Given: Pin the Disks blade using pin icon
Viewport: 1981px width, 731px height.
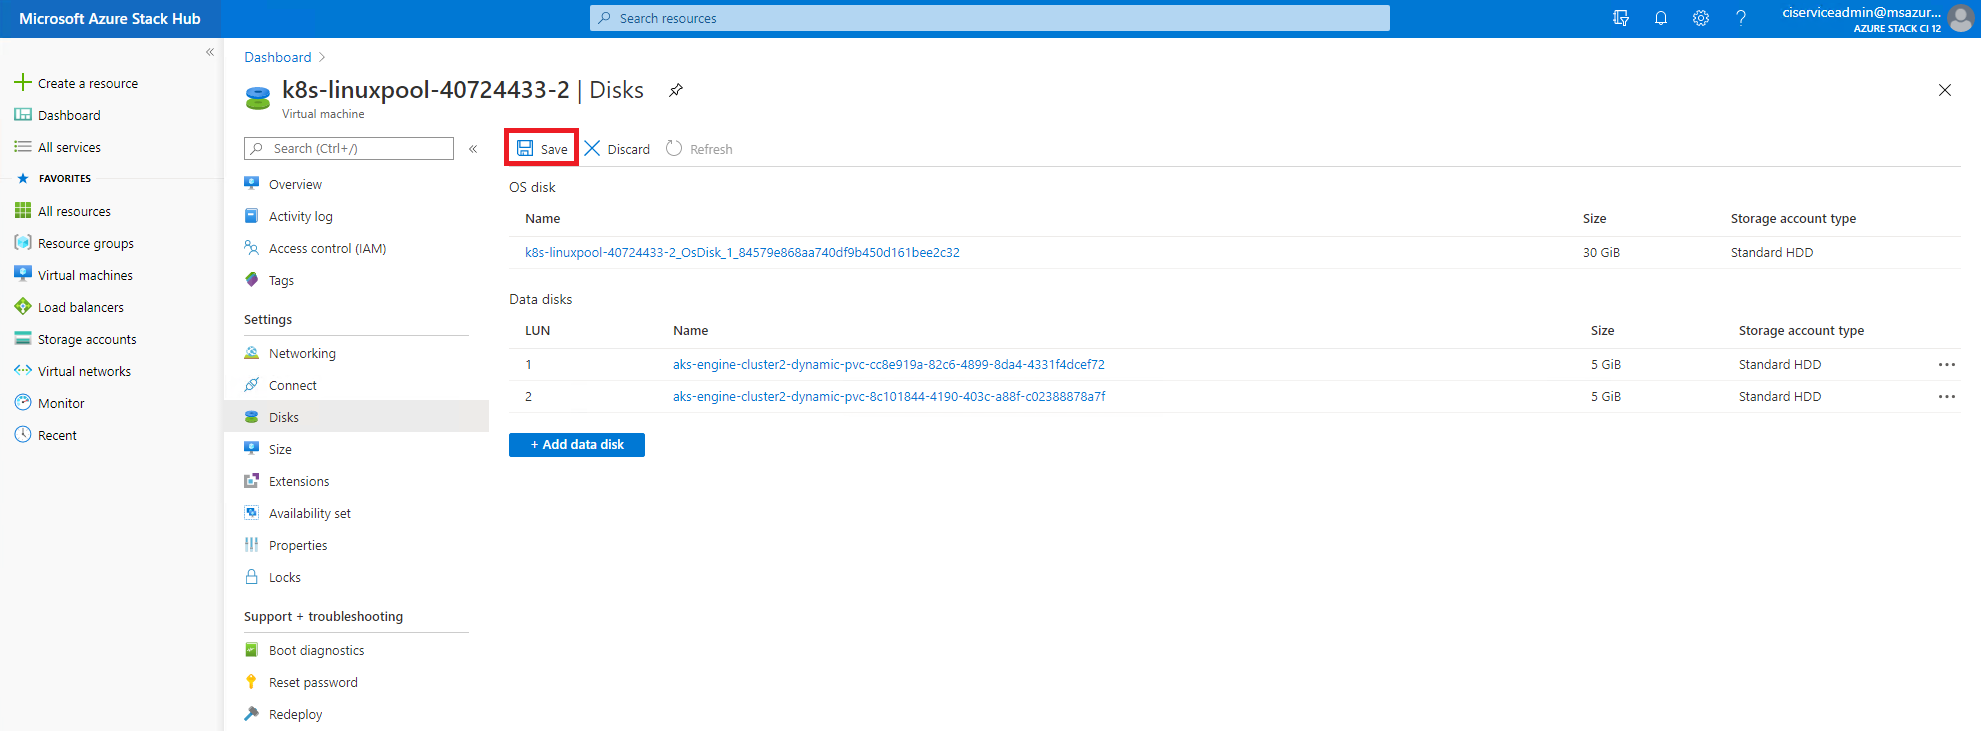Looking at the screenshot, I should (x=676, y=90).
